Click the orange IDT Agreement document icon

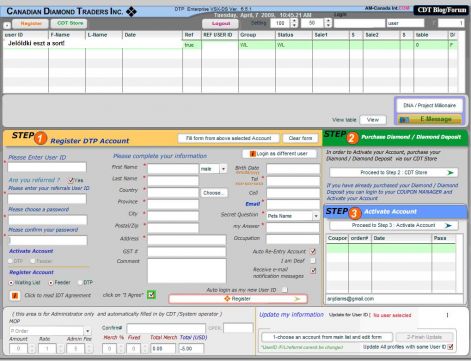(15, 295)
